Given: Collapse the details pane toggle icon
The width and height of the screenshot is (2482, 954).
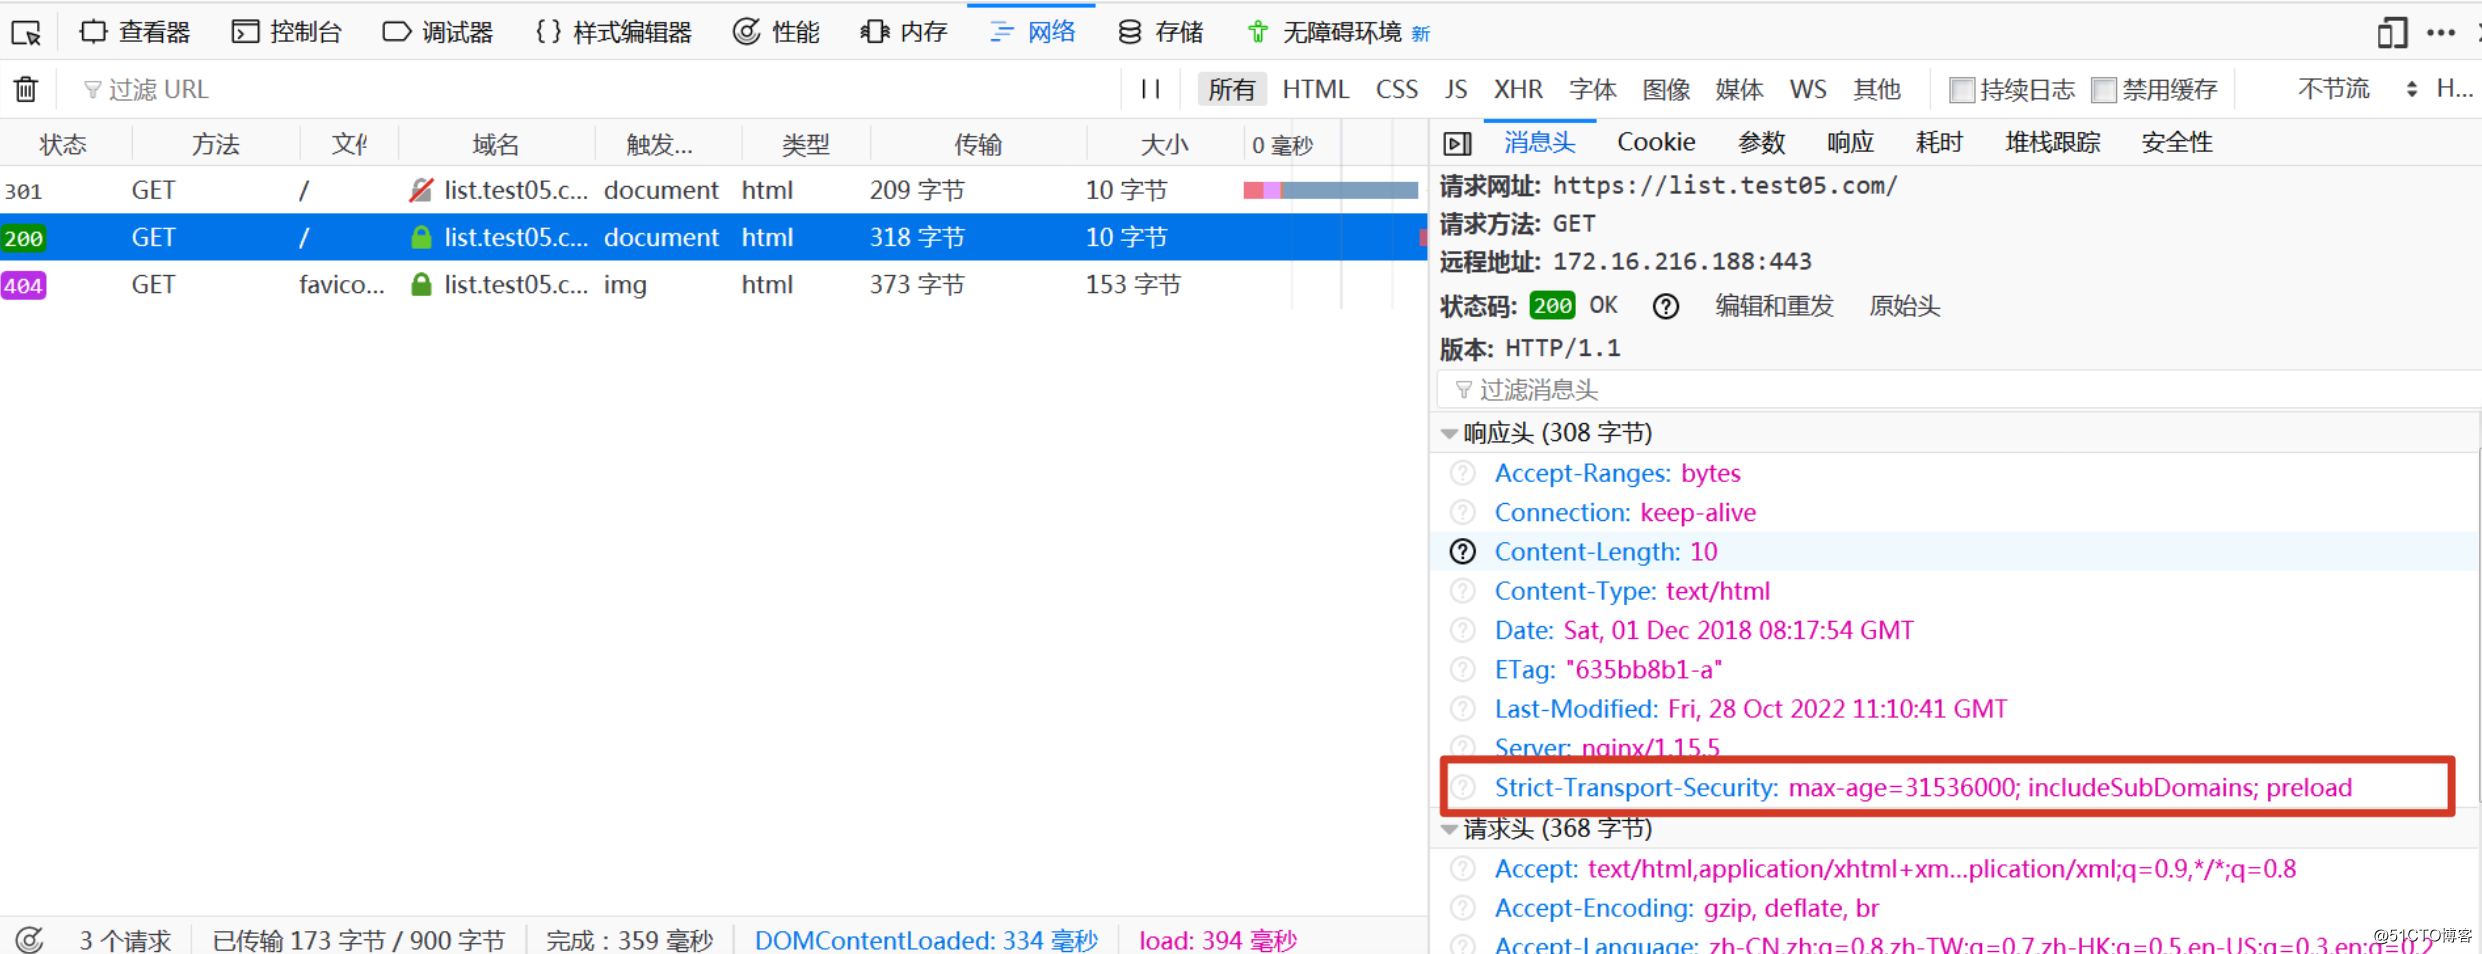Looking at the screenshot, I should pos(1457,143).
